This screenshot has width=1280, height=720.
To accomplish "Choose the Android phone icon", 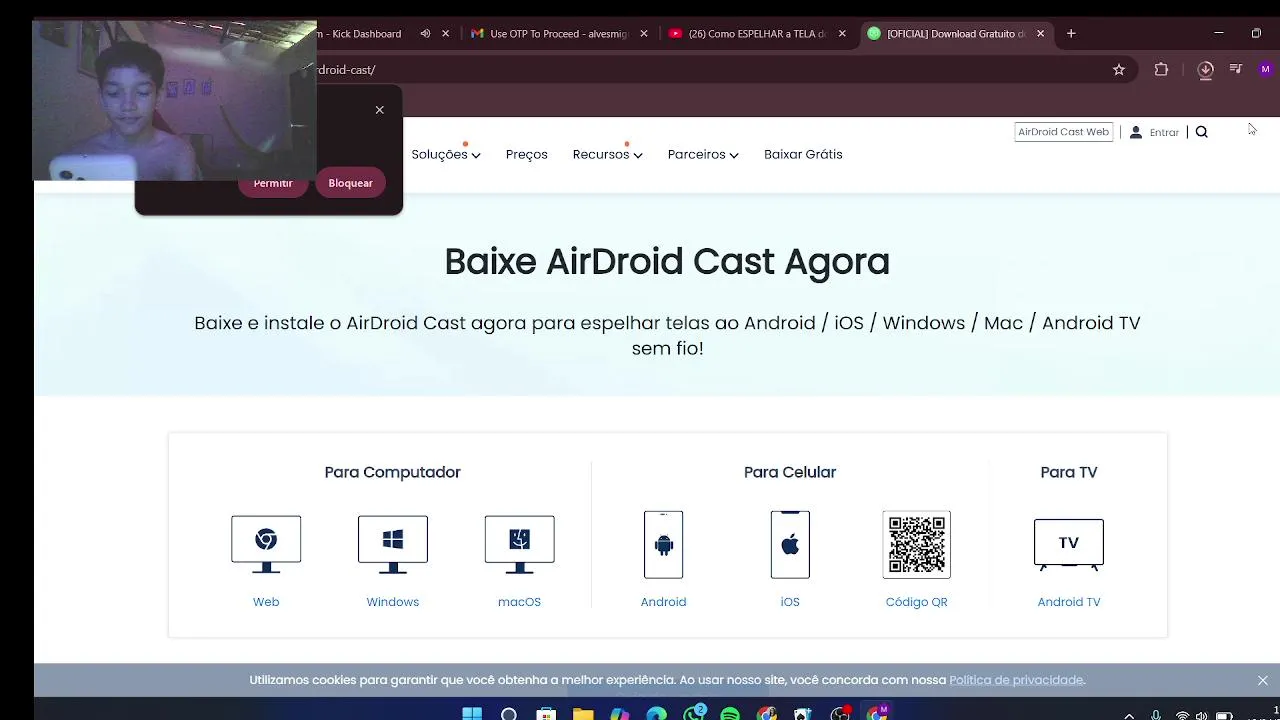I will click(x=664, y=544).
